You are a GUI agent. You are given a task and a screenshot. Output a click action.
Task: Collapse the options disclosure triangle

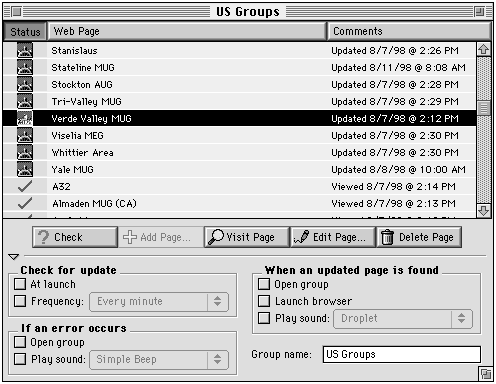(x=14, y=257)
